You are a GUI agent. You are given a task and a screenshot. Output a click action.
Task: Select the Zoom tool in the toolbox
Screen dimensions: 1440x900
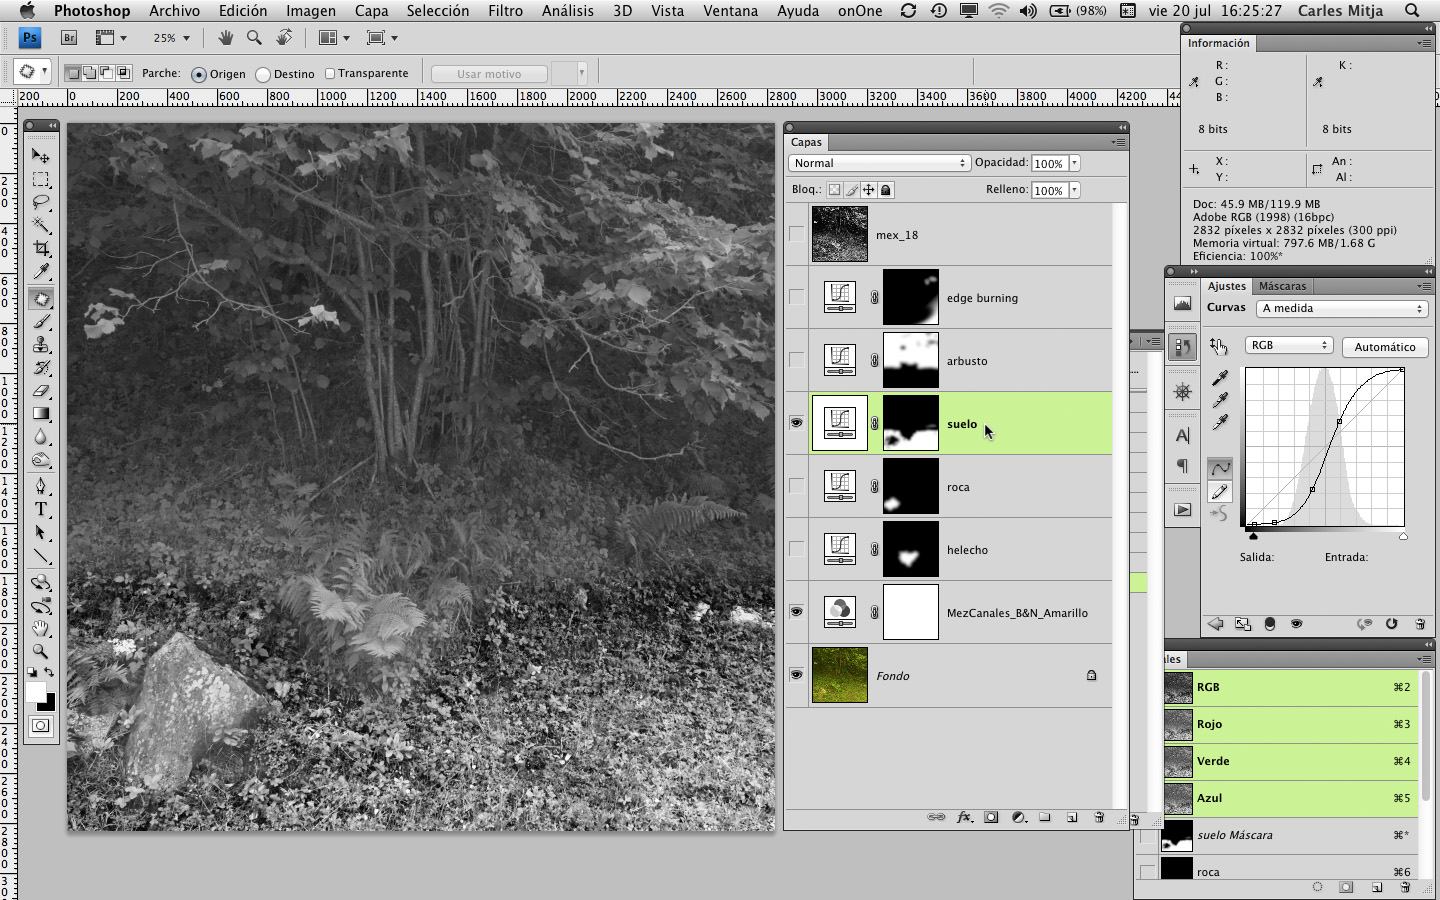point(41,651)
